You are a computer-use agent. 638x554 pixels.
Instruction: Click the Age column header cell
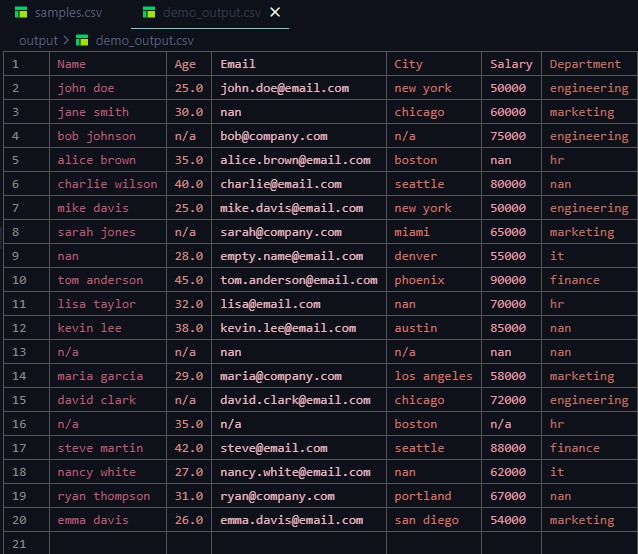185,64
